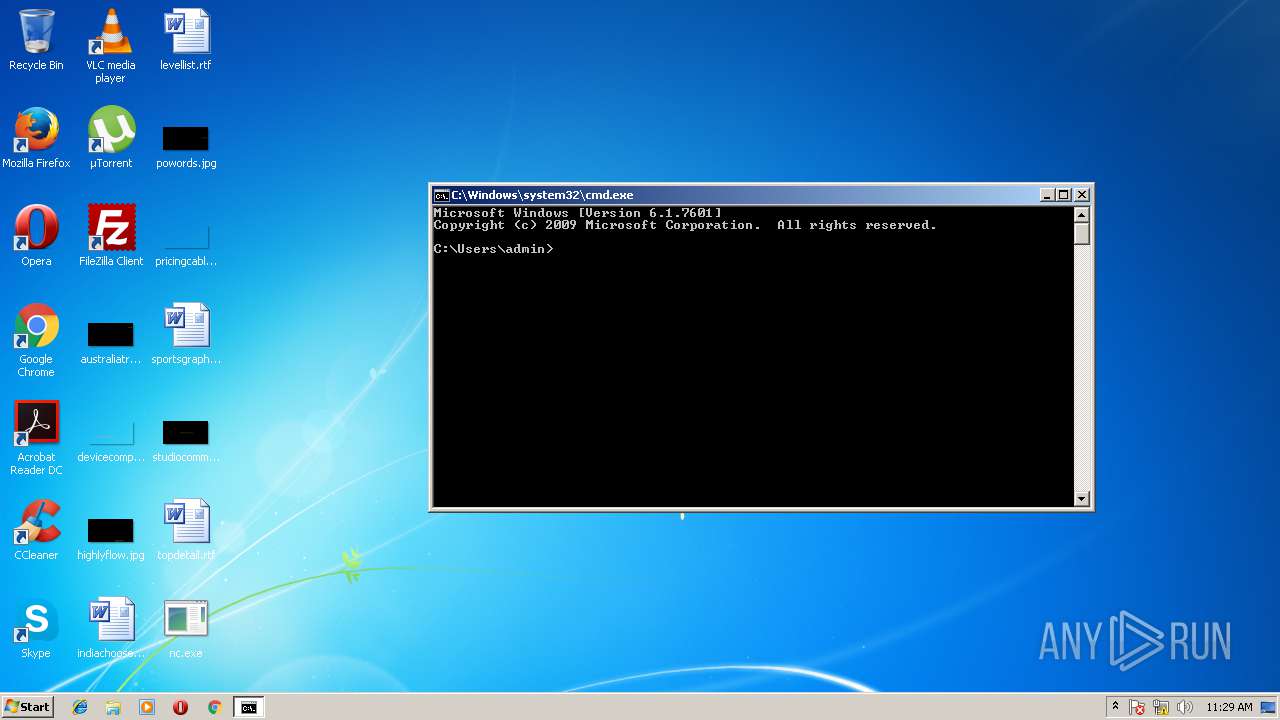Click the Copyright 2009 Microsoft line

pos(685,225)
